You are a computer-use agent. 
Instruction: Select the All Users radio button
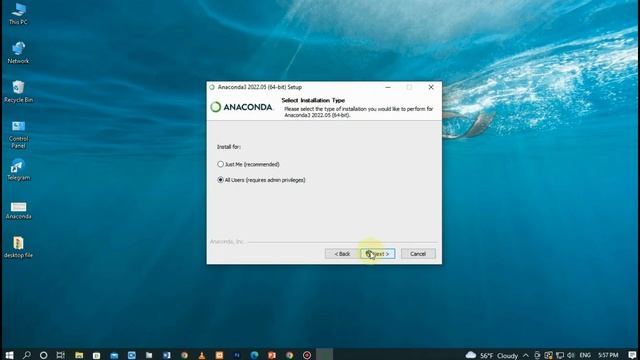(x=220, y=180)
